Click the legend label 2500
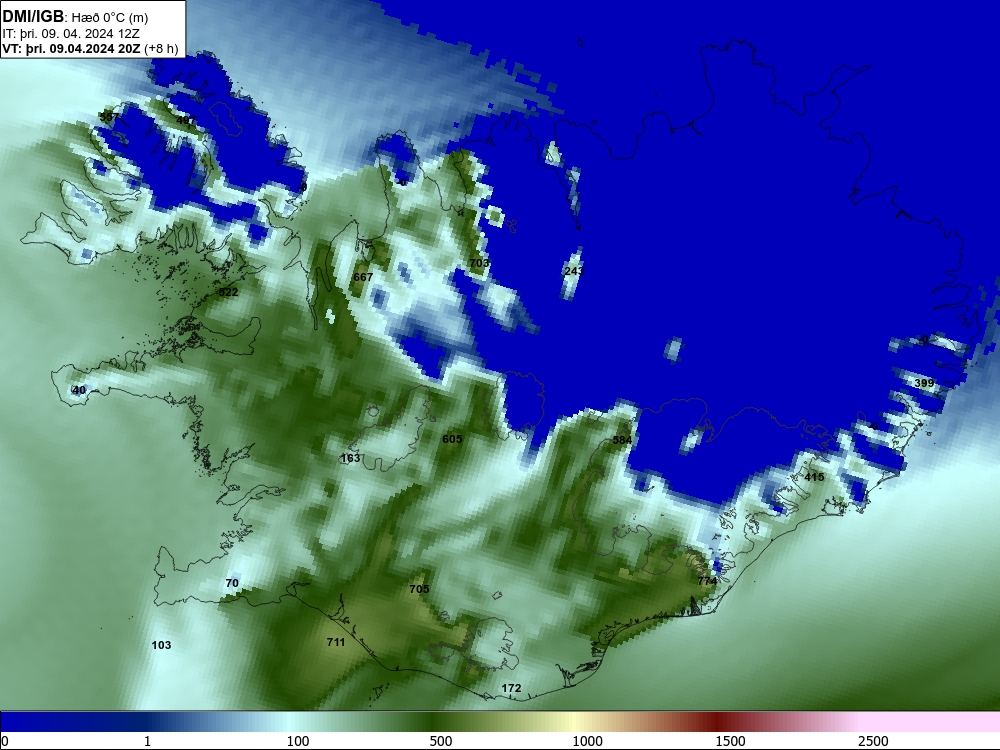 pos(873,741)
